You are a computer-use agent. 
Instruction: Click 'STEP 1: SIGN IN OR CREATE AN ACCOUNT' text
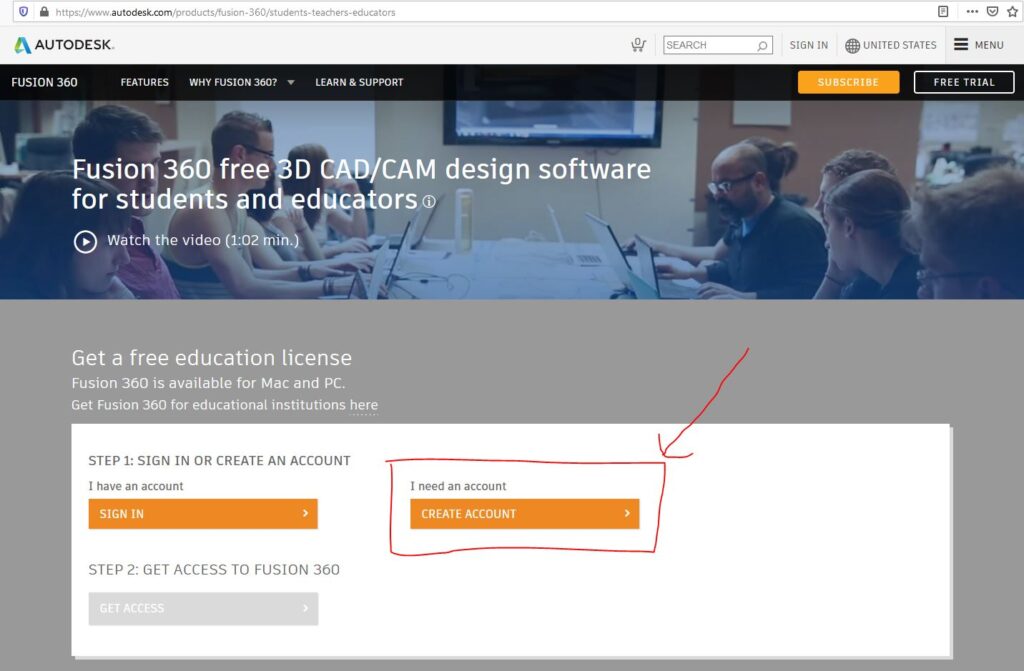[x=219, y=461]
